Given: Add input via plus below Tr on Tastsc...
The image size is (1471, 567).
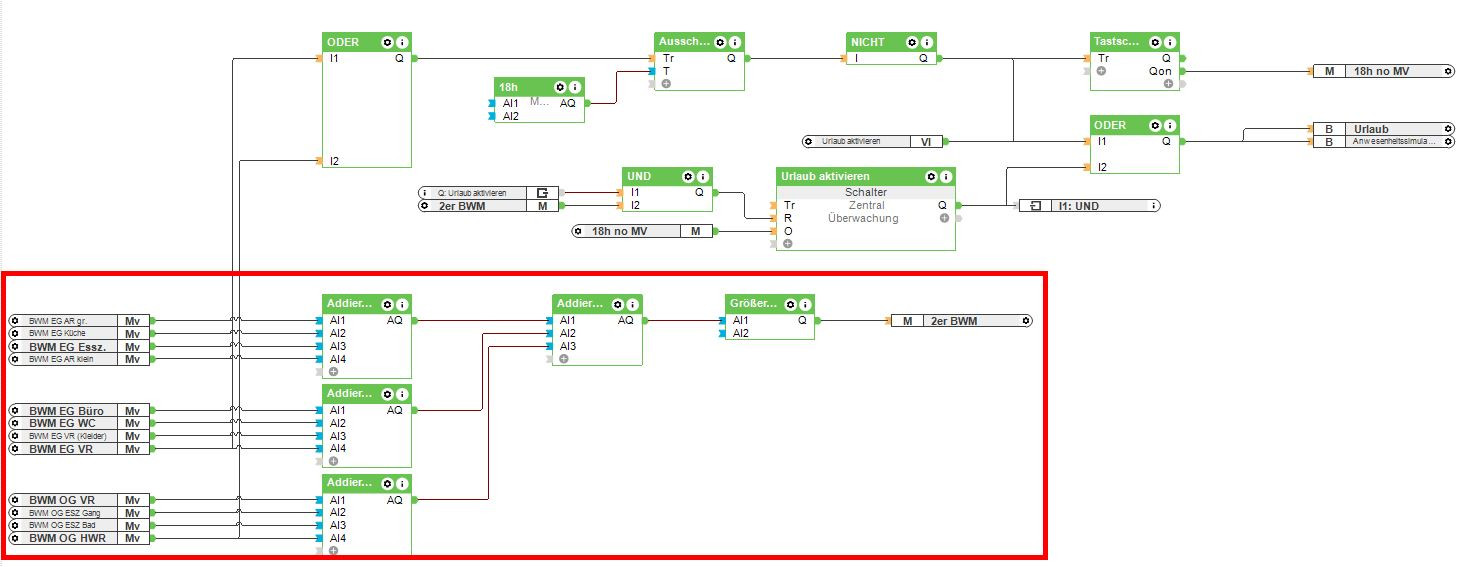Looking at the screenshot, I should pos(1101,71).
